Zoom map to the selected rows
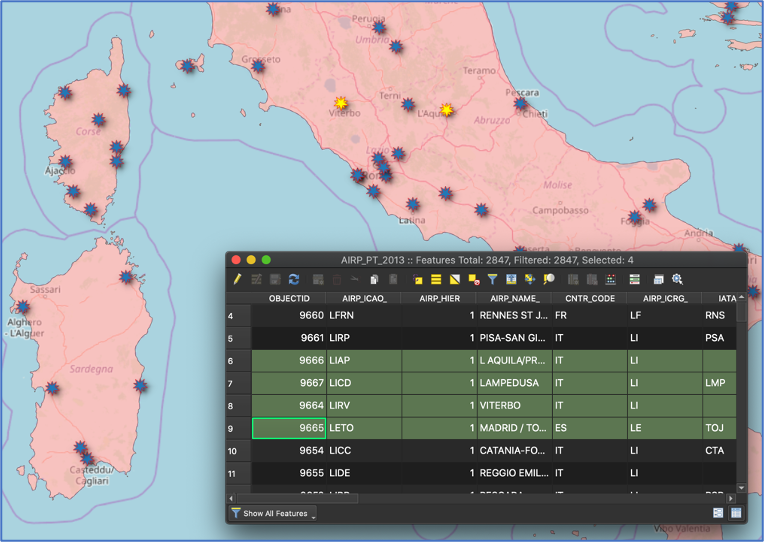Viewport: 764px width, 542px height. 549,280
